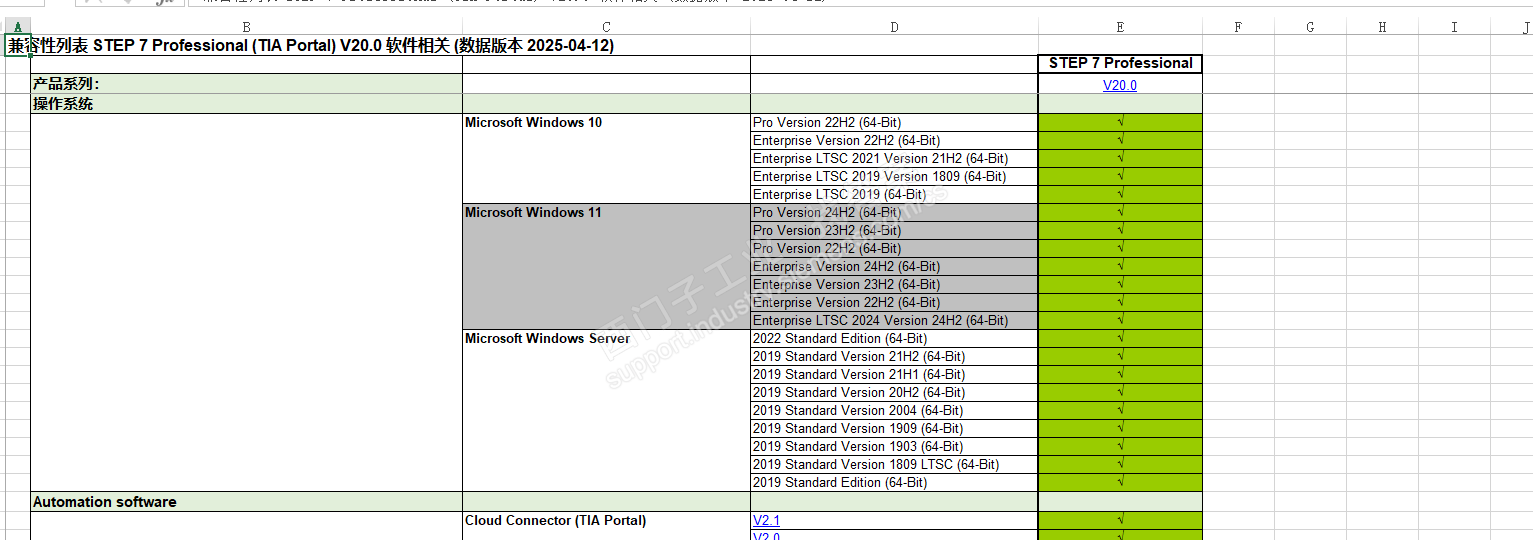Select column F header
This screenshot has width=1533, height=540.
point(1238,27)
